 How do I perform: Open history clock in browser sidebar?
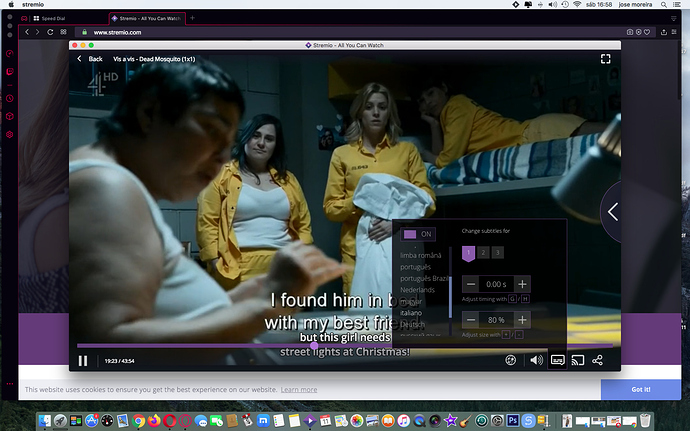point(10,99)
